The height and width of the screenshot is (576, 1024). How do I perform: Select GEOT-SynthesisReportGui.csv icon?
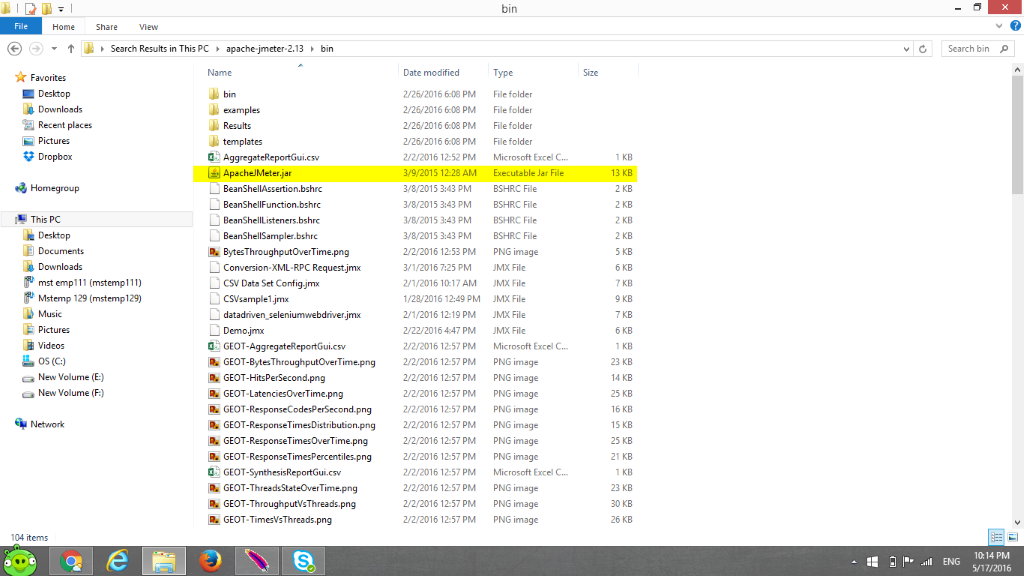coord(214,472)
